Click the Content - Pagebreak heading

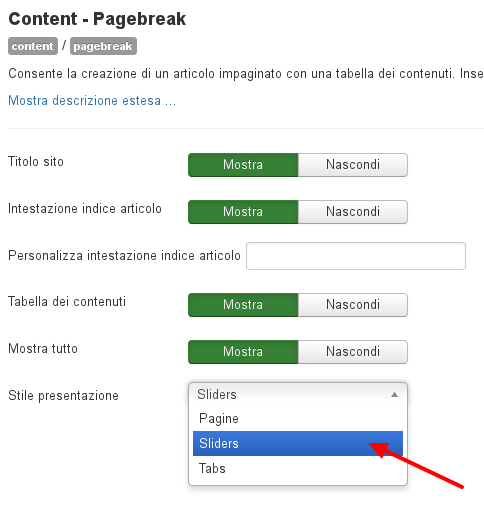pyautogui.click(x=97, y=19)
